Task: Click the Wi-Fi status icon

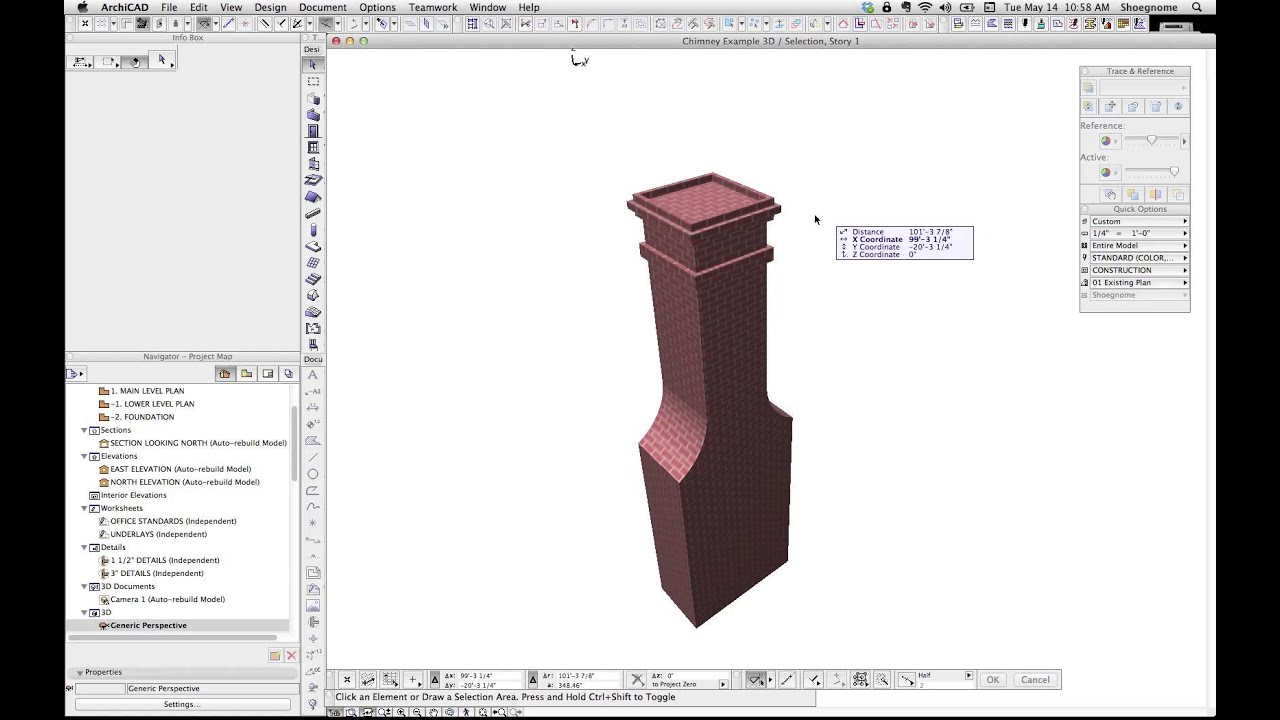Action: pyautogui.click(x=925, y=8)
